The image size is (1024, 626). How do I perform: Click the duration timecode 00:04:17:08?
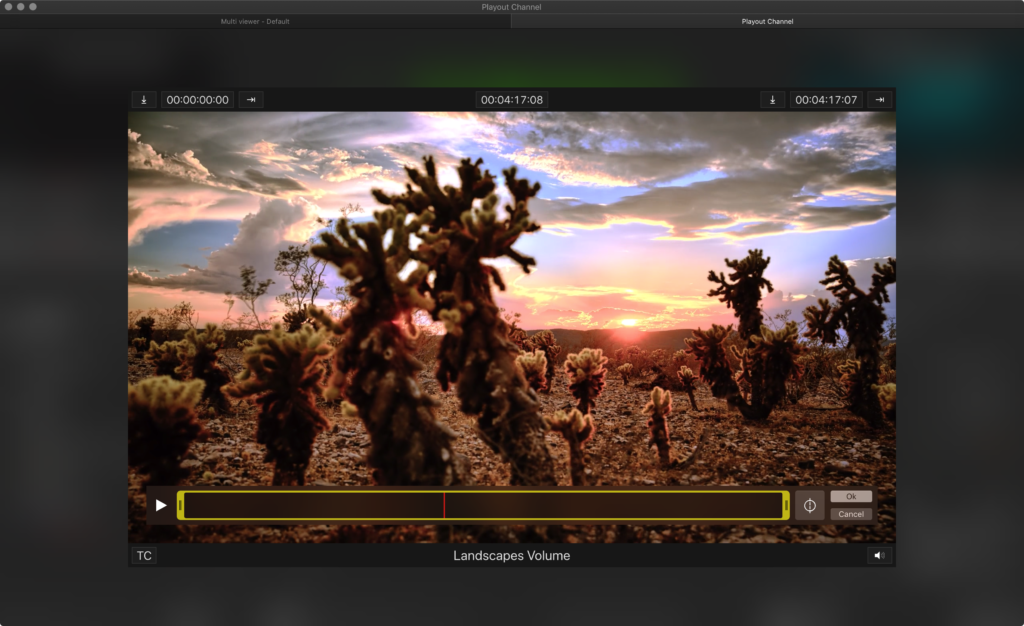click(512, 100)
